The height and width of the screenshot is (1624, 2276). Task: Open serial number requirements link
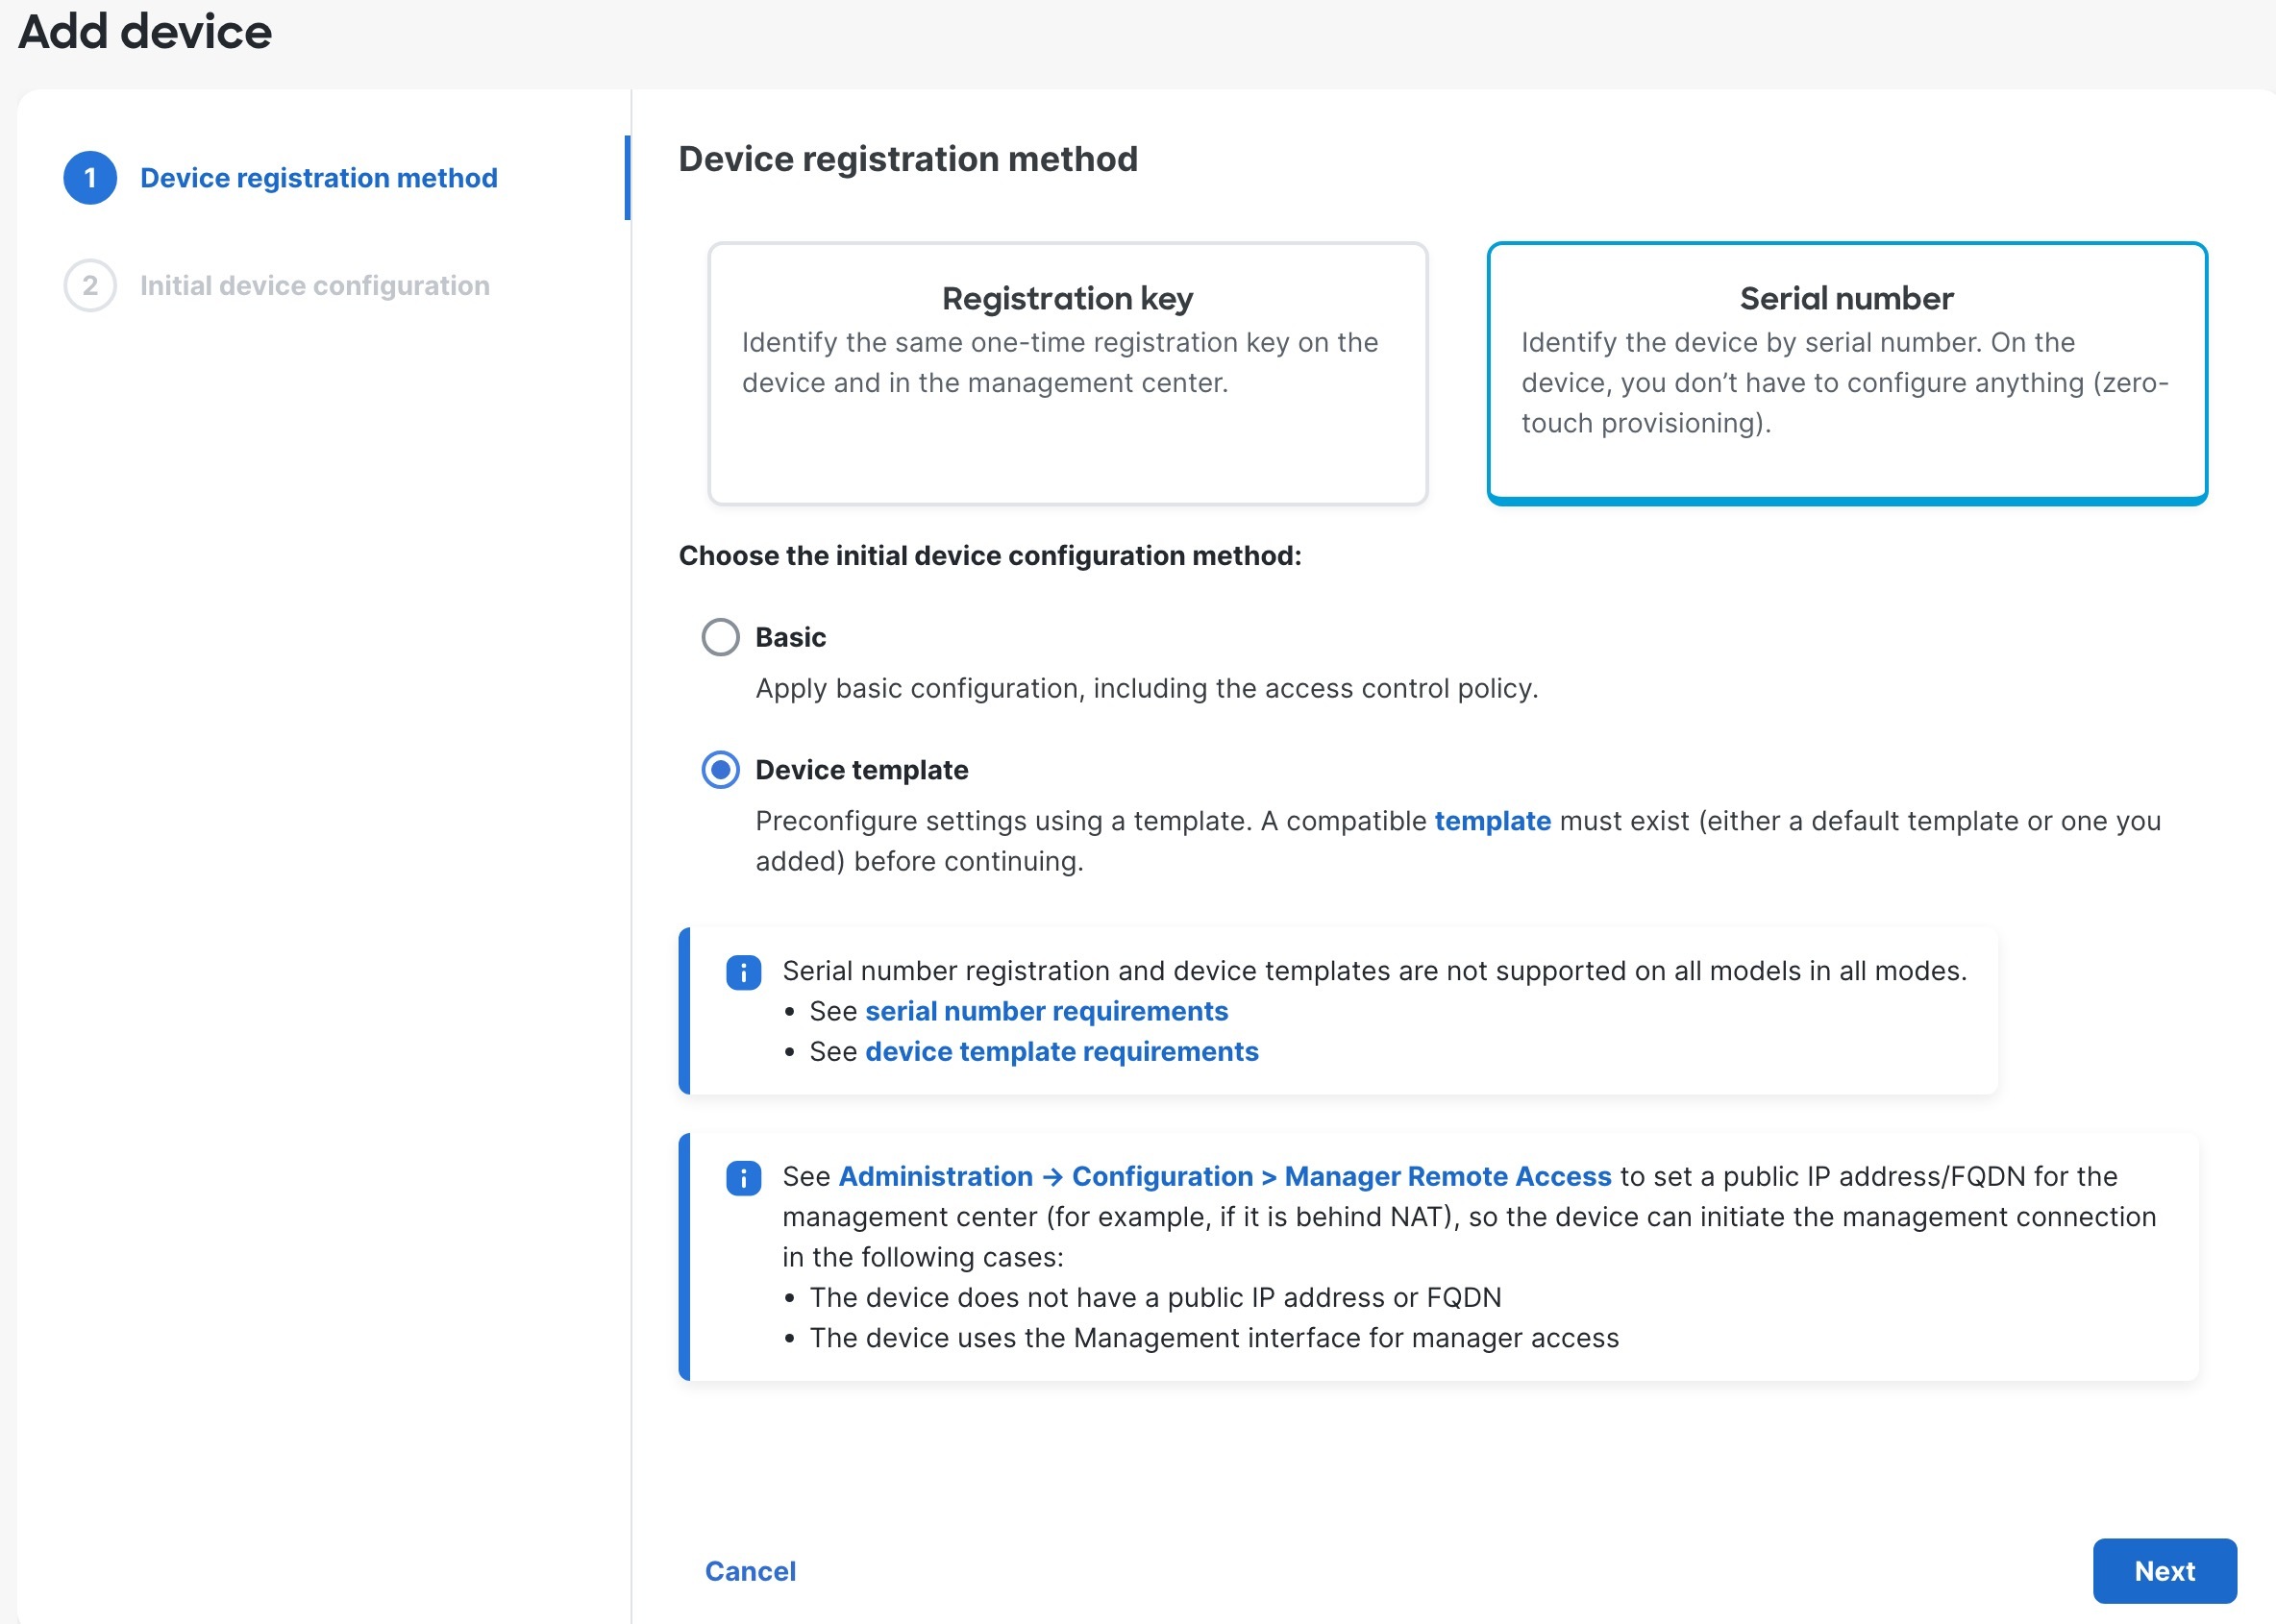1046,1011
